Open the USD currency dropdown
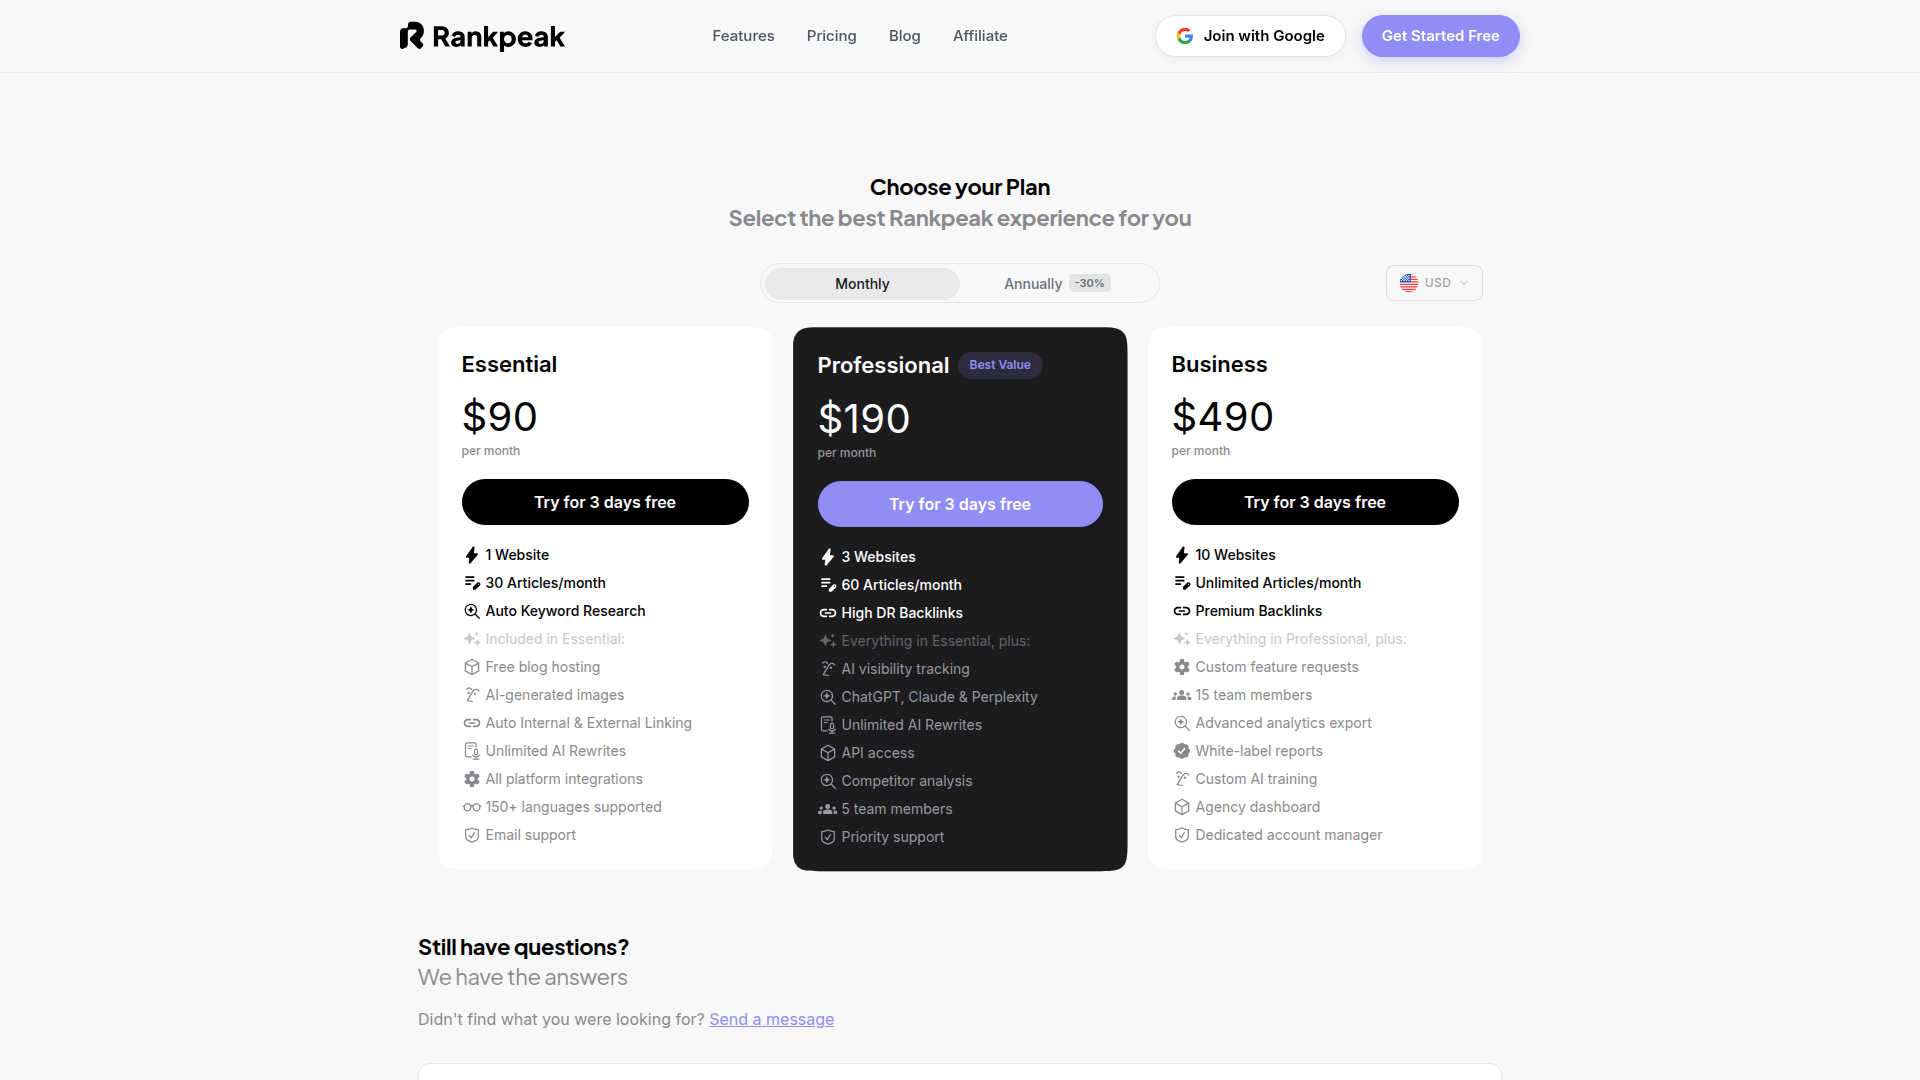Viewport: 1920px width, 1080px height. pyautogui.click(x=1434, y=283)
